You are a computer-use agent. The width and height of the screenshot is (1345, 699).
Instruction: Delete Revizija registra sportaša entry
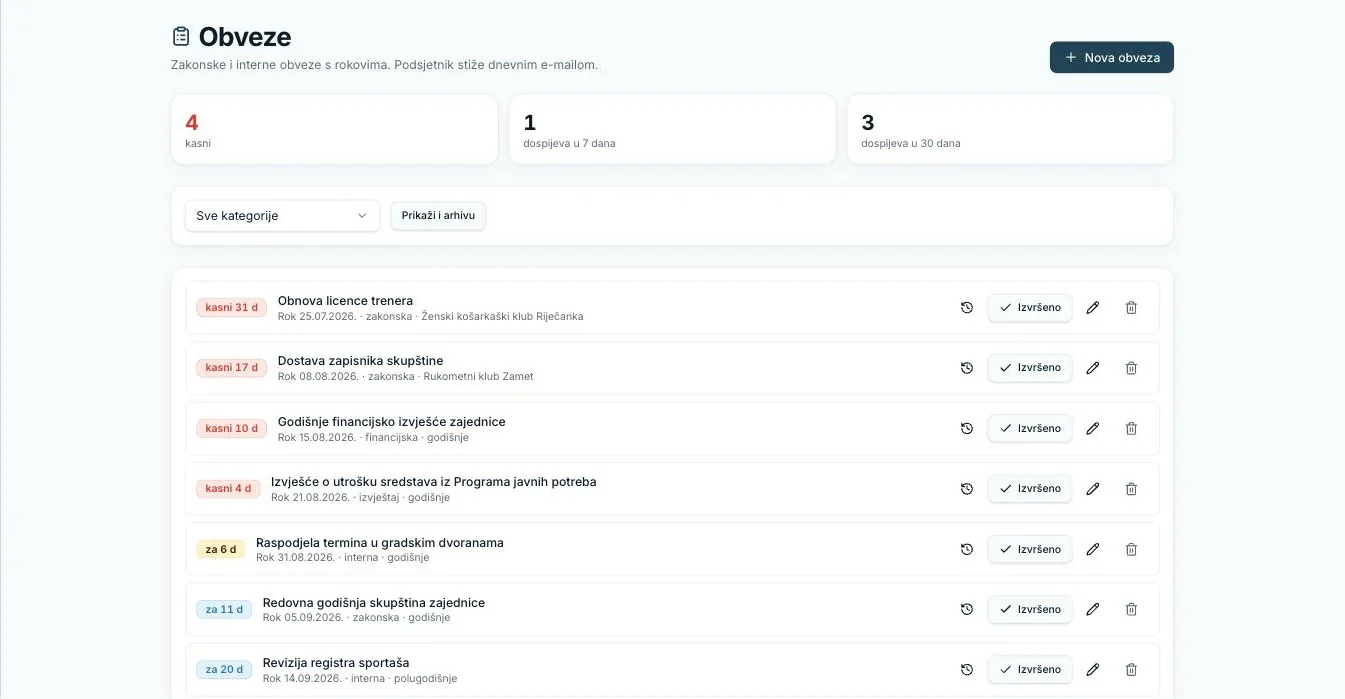coord(1131,669)
